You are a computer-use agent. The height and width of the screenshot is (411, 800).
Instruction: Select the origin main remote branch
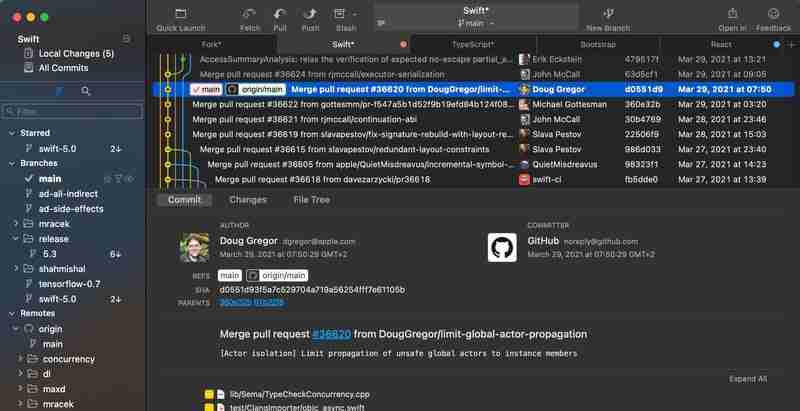(x=53, y=344)
